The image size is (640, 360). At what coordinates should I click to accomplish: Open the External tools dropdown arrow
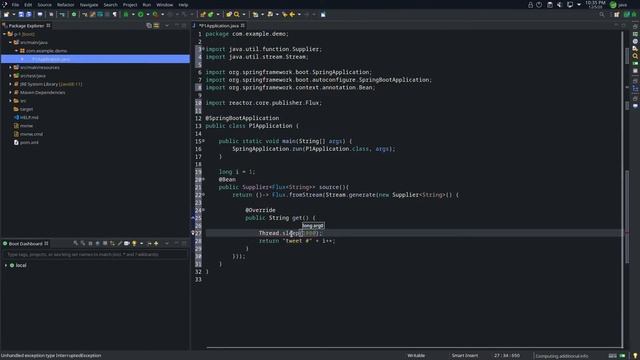pos(162,14)
